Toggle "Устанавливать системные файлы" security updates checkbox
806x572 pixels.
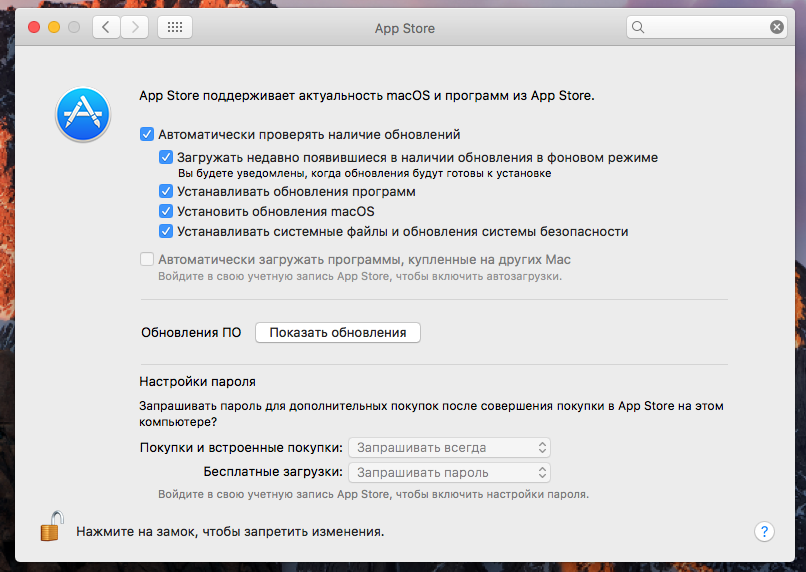[166, 231]
